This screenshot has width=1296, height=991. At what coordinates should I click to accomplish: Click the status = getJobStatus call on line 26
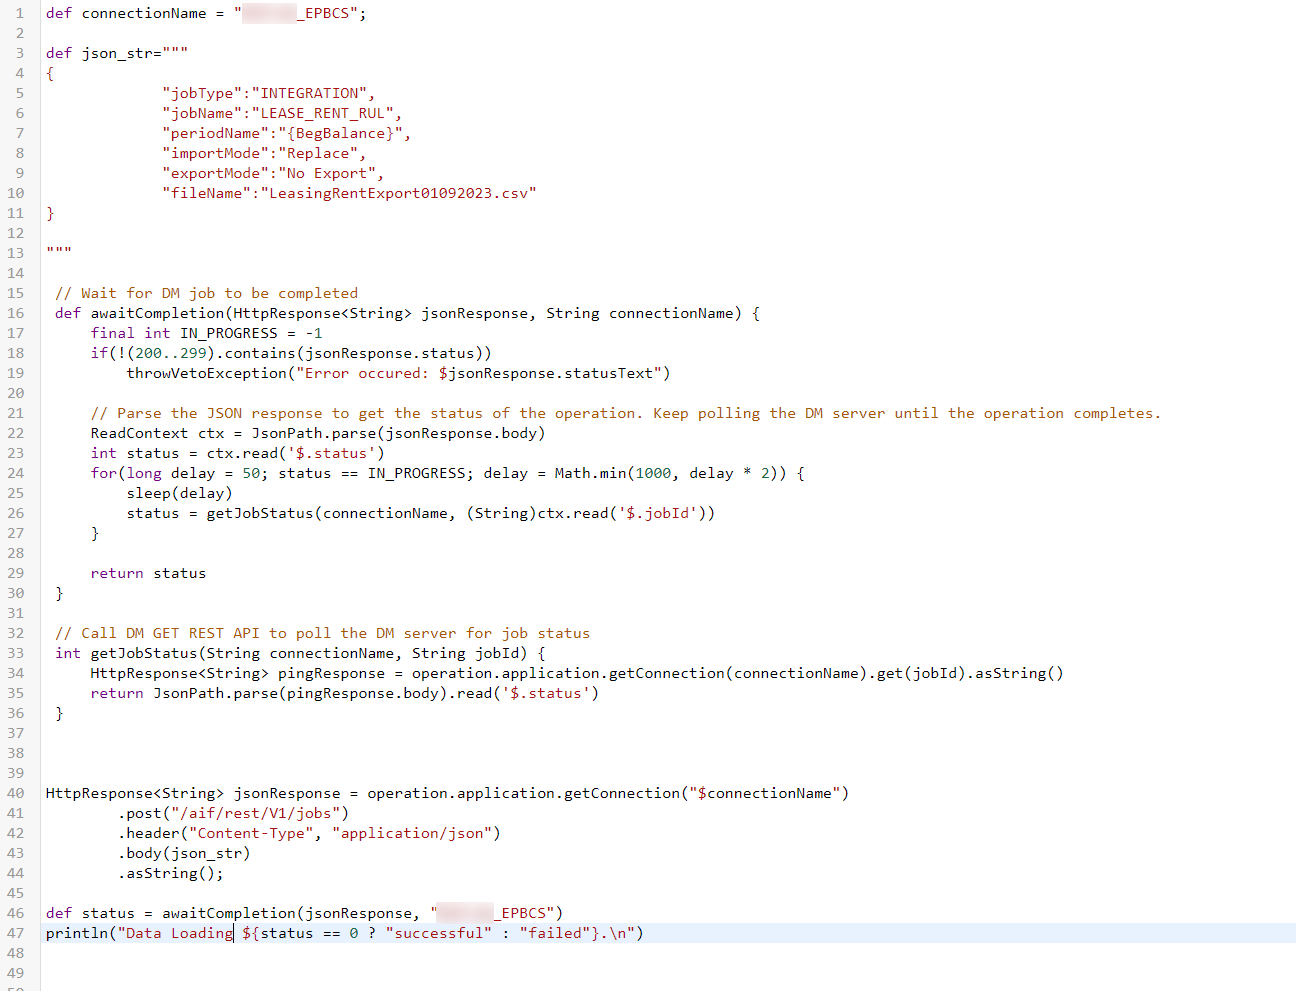coord(421,513)
